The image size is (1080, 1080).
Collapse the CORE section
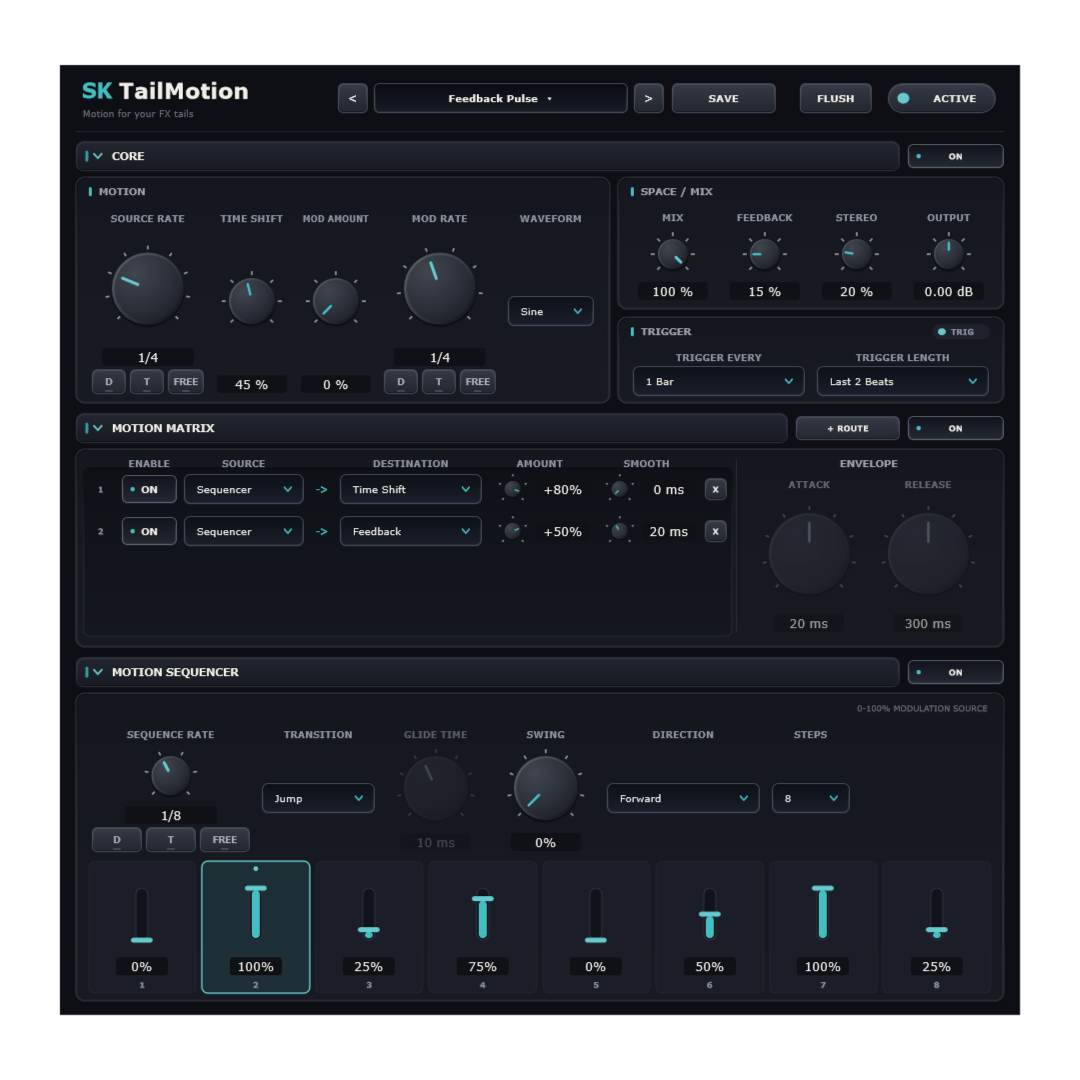[98, 156]
